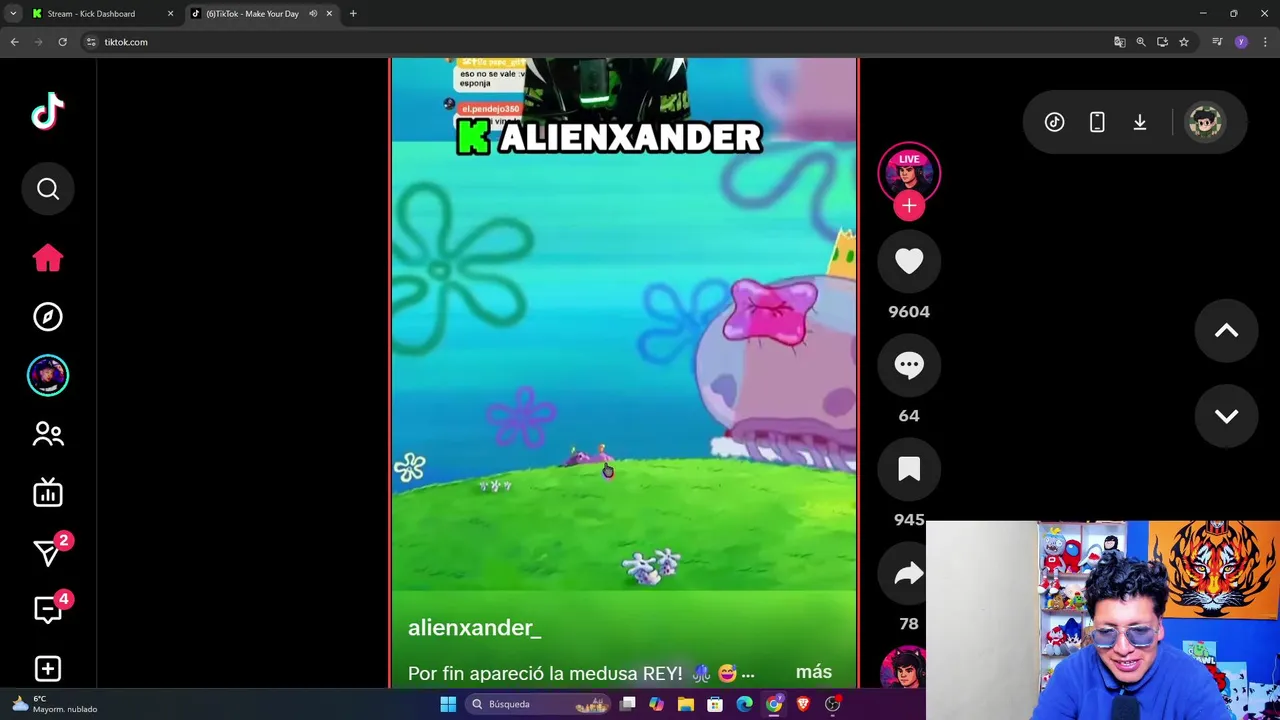Switch to the Stream - Kick Dashboard tab
This screenshot has width=1280, height=720.
coord(91,14)
